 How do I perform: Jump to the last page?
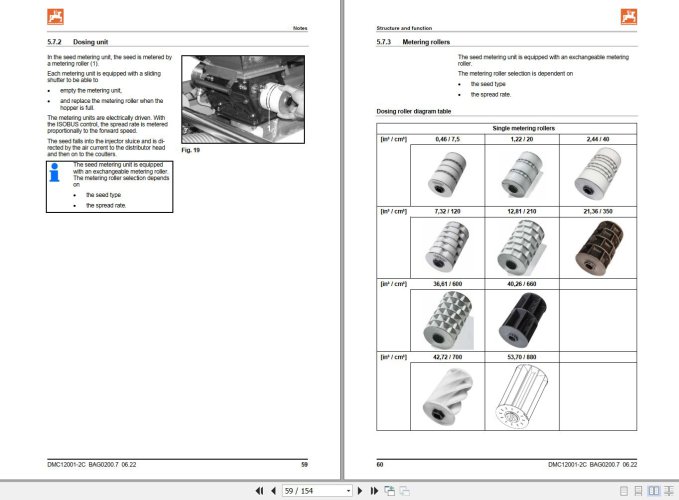374,490
